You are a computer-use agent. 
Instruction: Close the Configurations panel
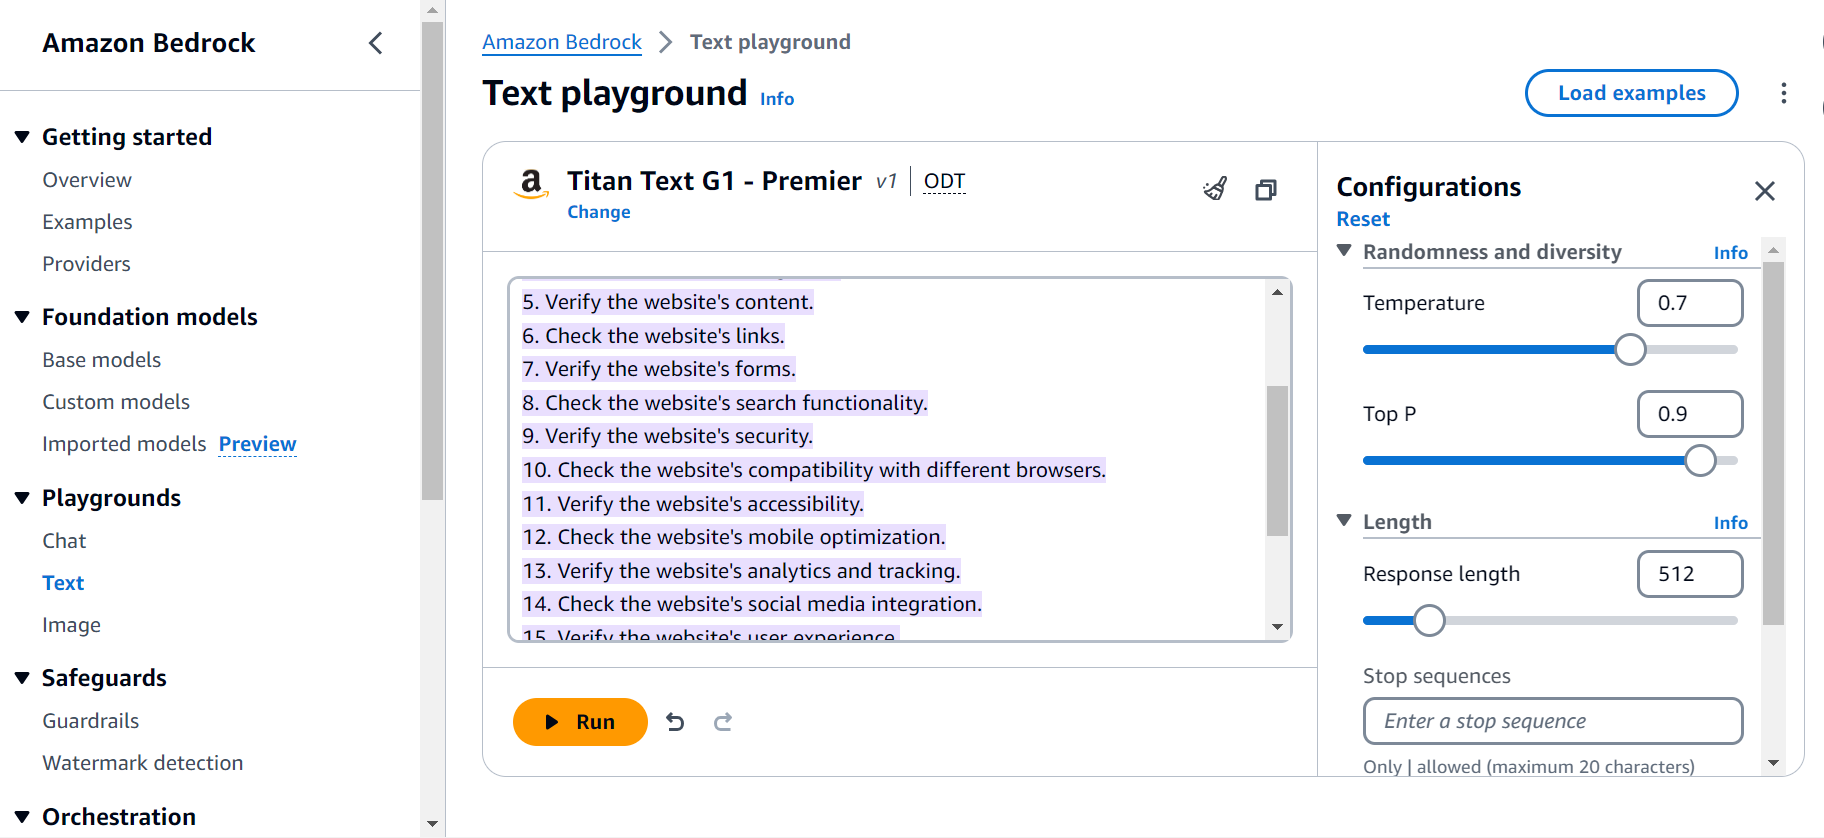(x=1765, y=191)
